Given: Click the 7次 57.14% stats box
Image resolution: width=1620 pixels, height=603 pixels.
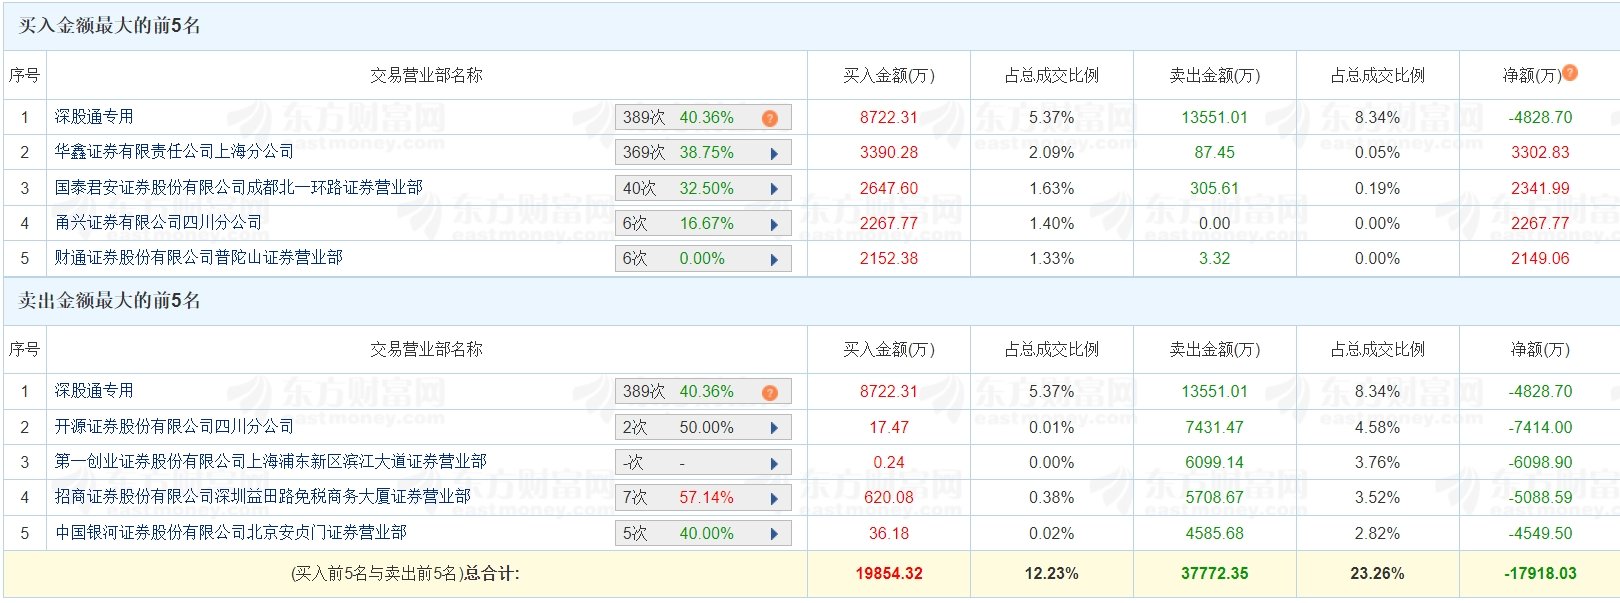Looking at the screenshot, I should [703, 498].
